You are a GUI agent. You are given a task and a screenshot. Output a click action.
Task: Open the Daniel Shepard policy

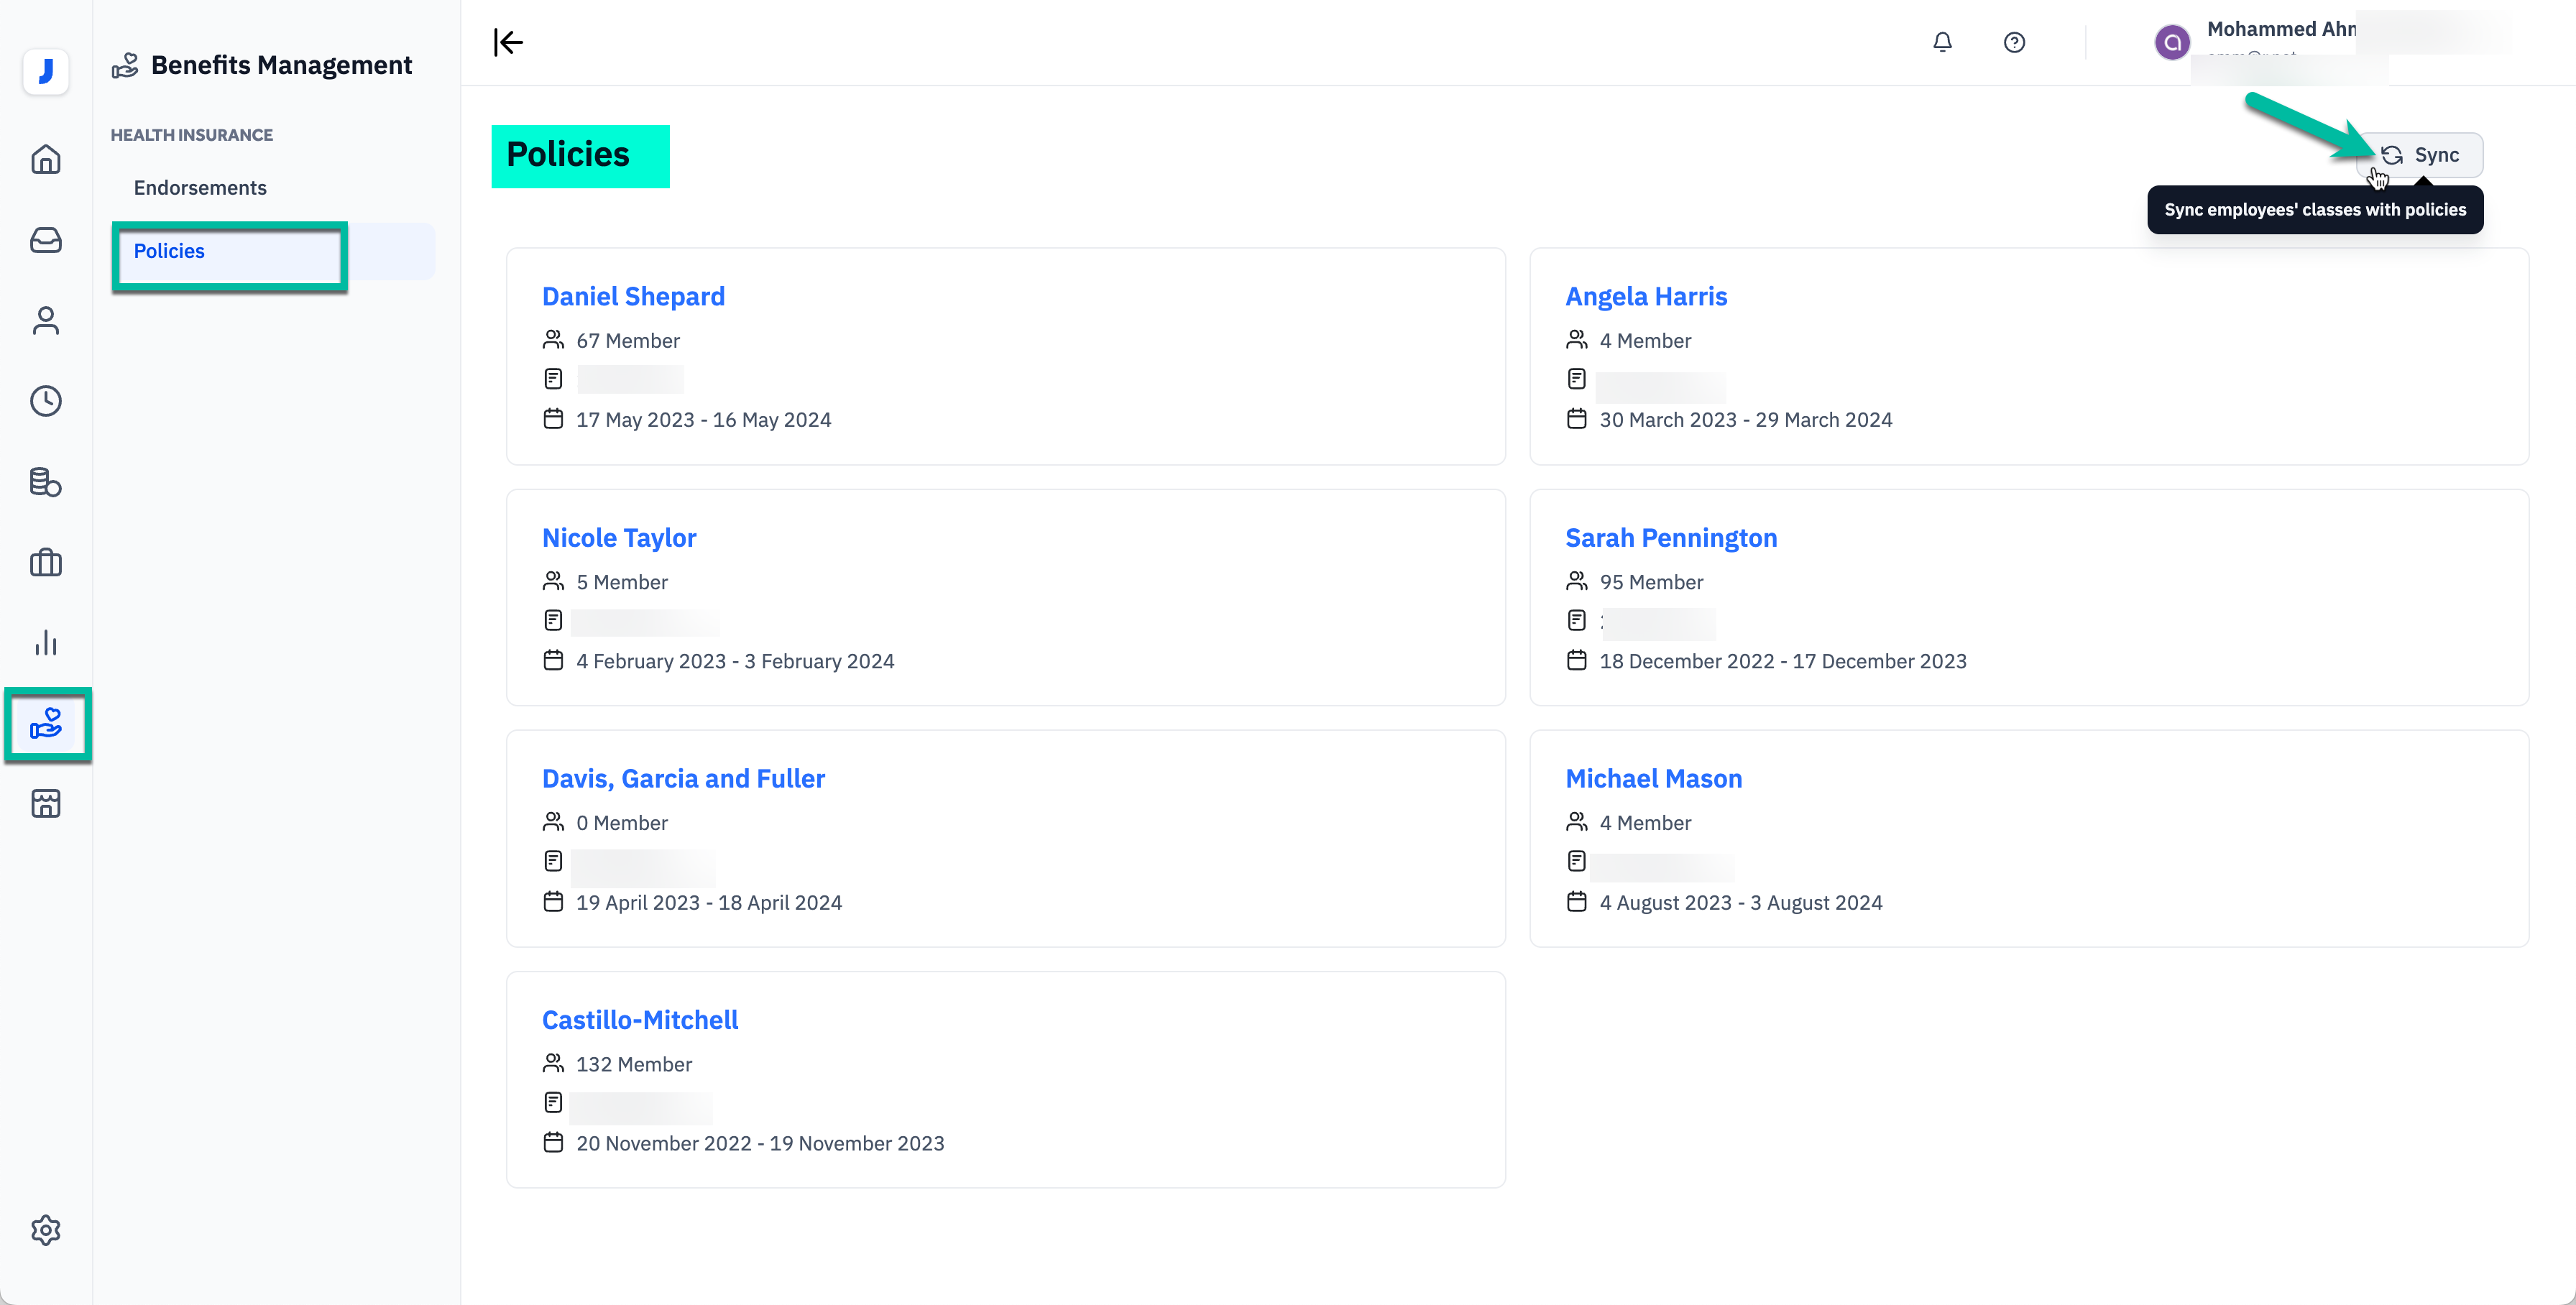[633, 296]
